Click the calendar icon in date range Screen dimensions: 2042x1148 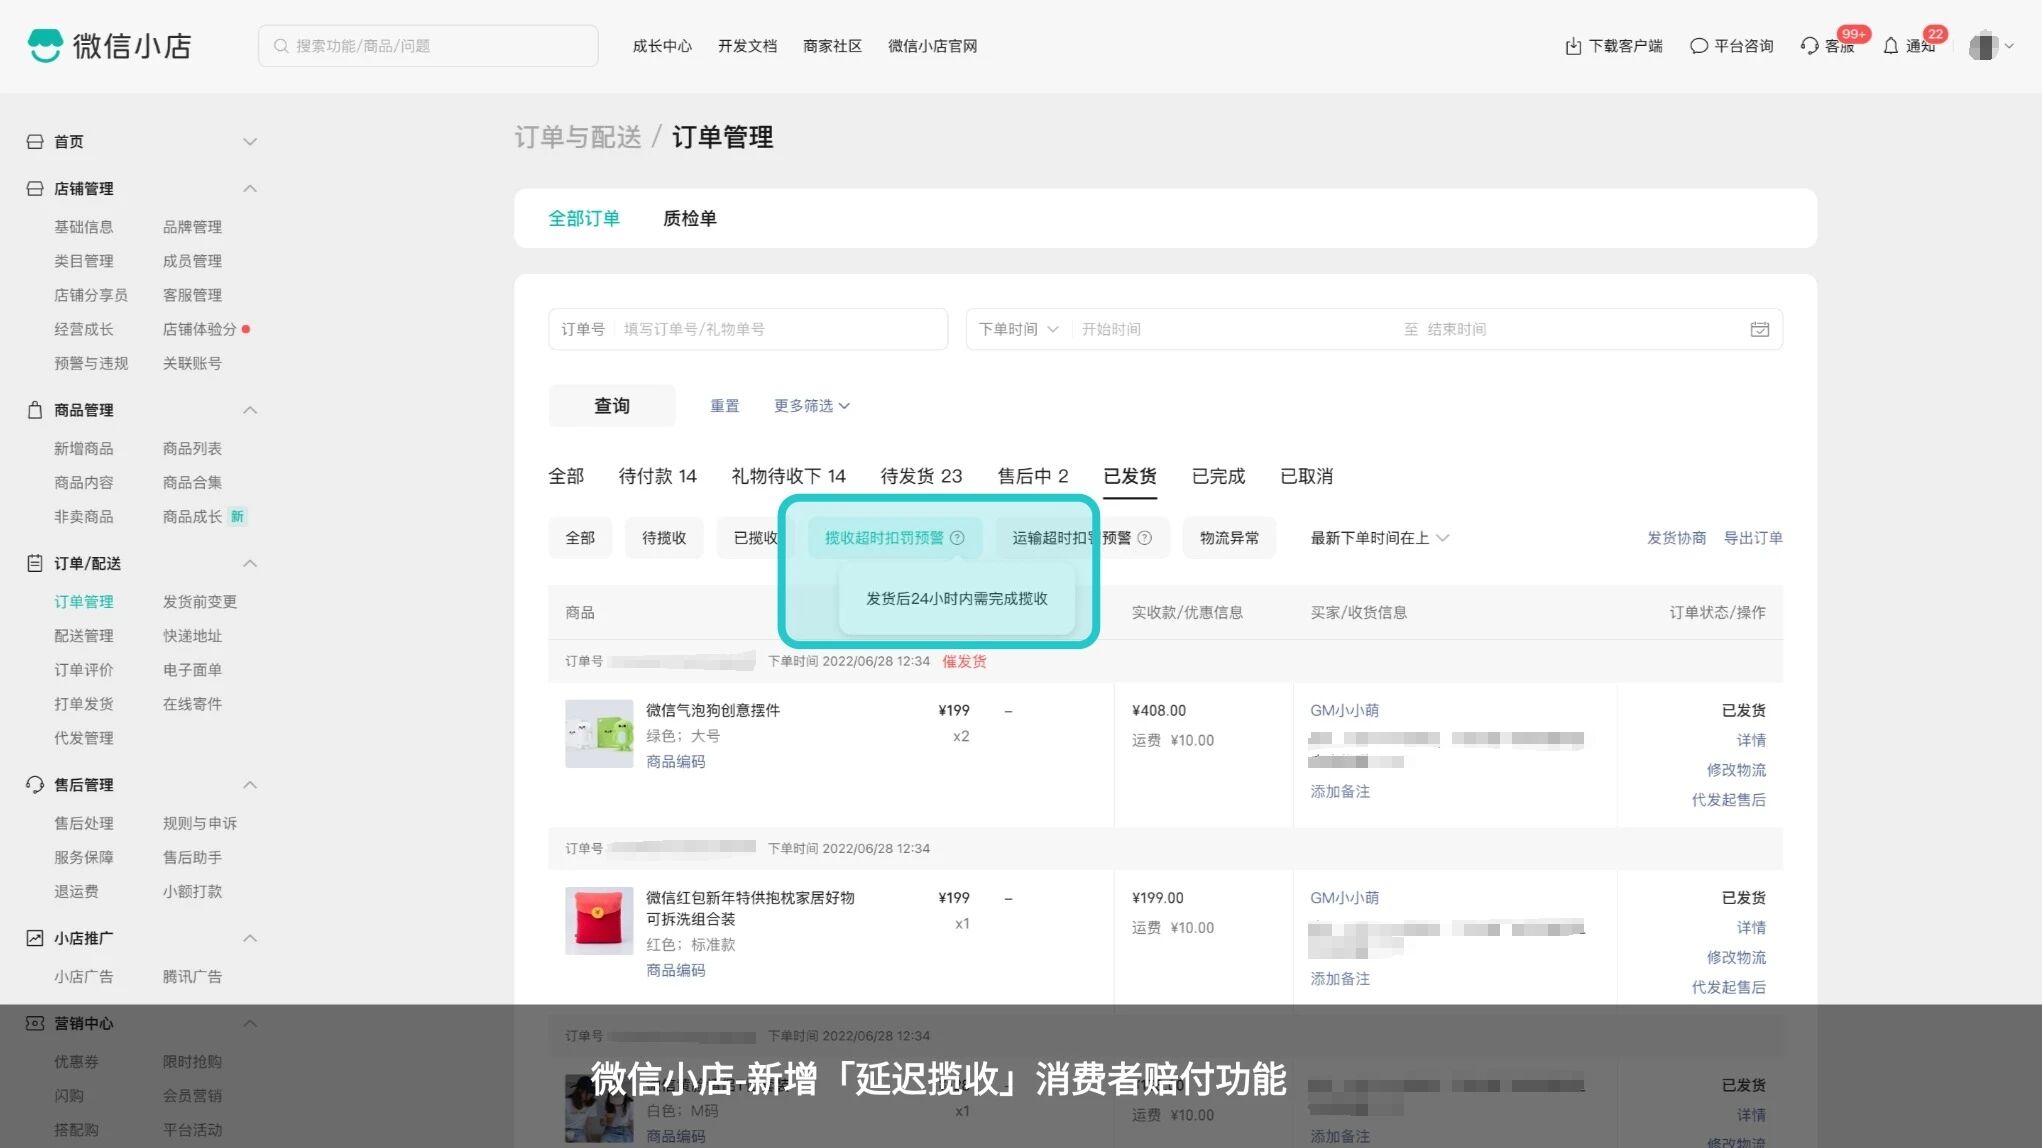coord(1759,329)
